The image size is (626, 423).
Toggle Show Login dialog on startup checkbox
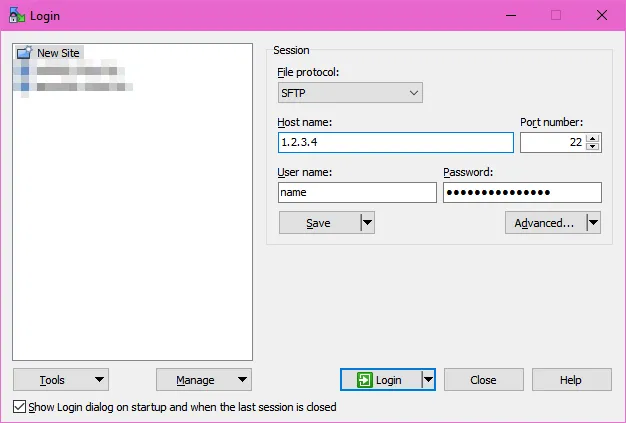point(20,407)
